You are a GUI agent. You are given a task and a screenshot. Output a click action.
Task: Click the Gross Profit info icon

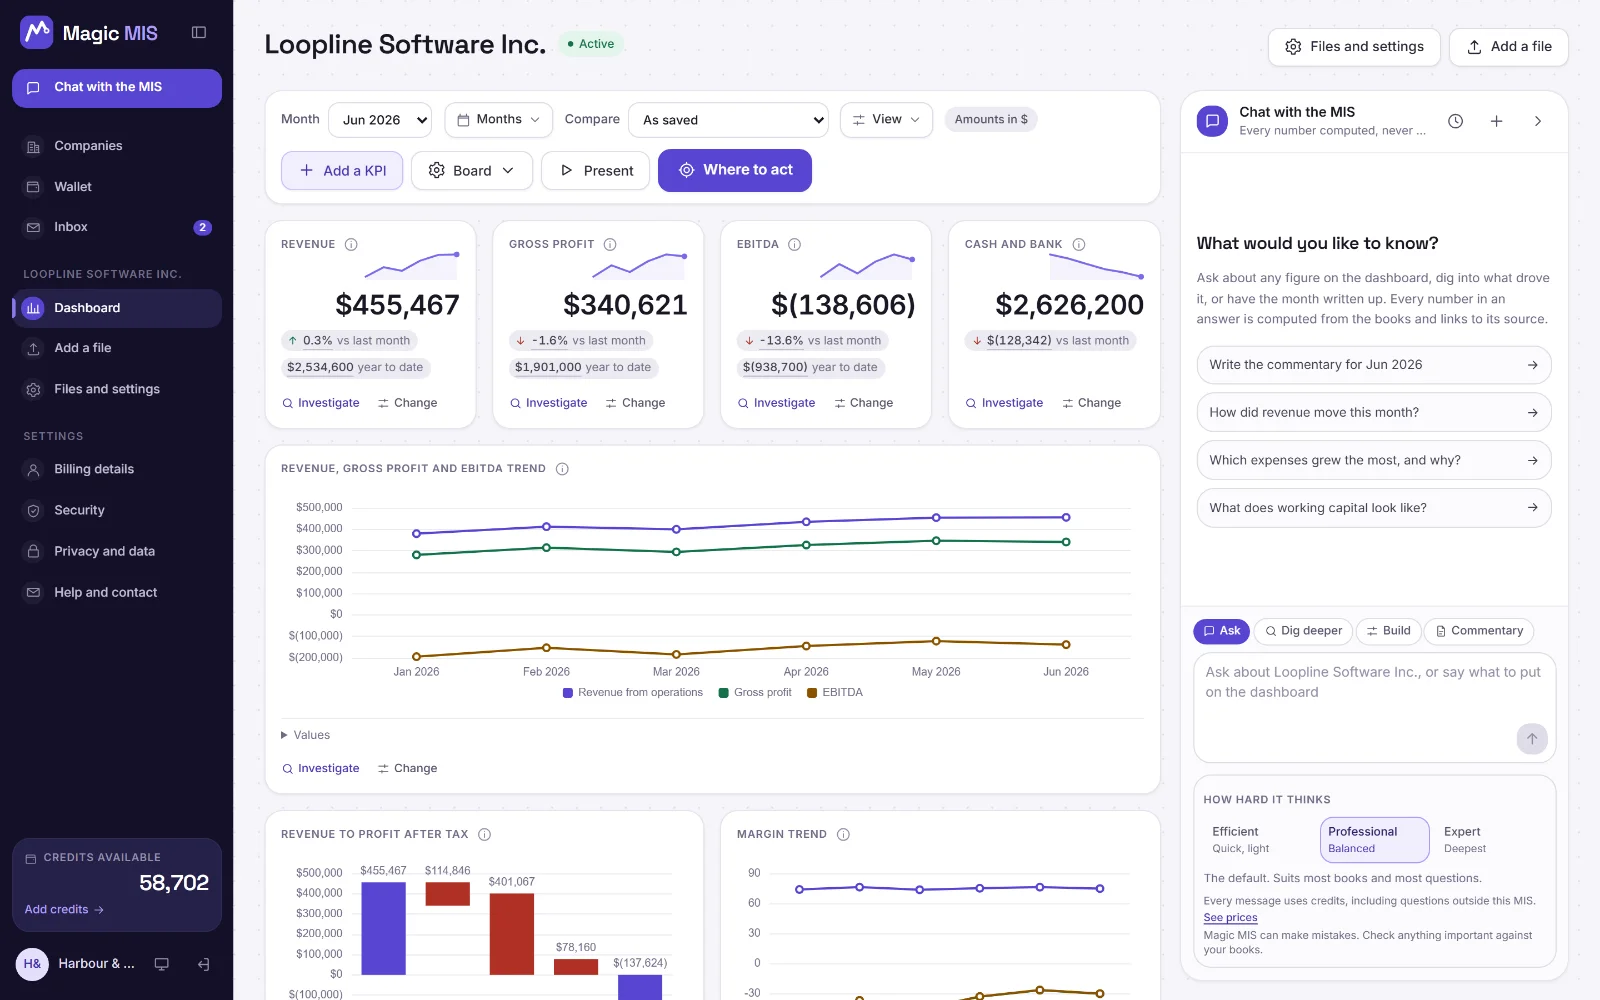pos(610,244)
